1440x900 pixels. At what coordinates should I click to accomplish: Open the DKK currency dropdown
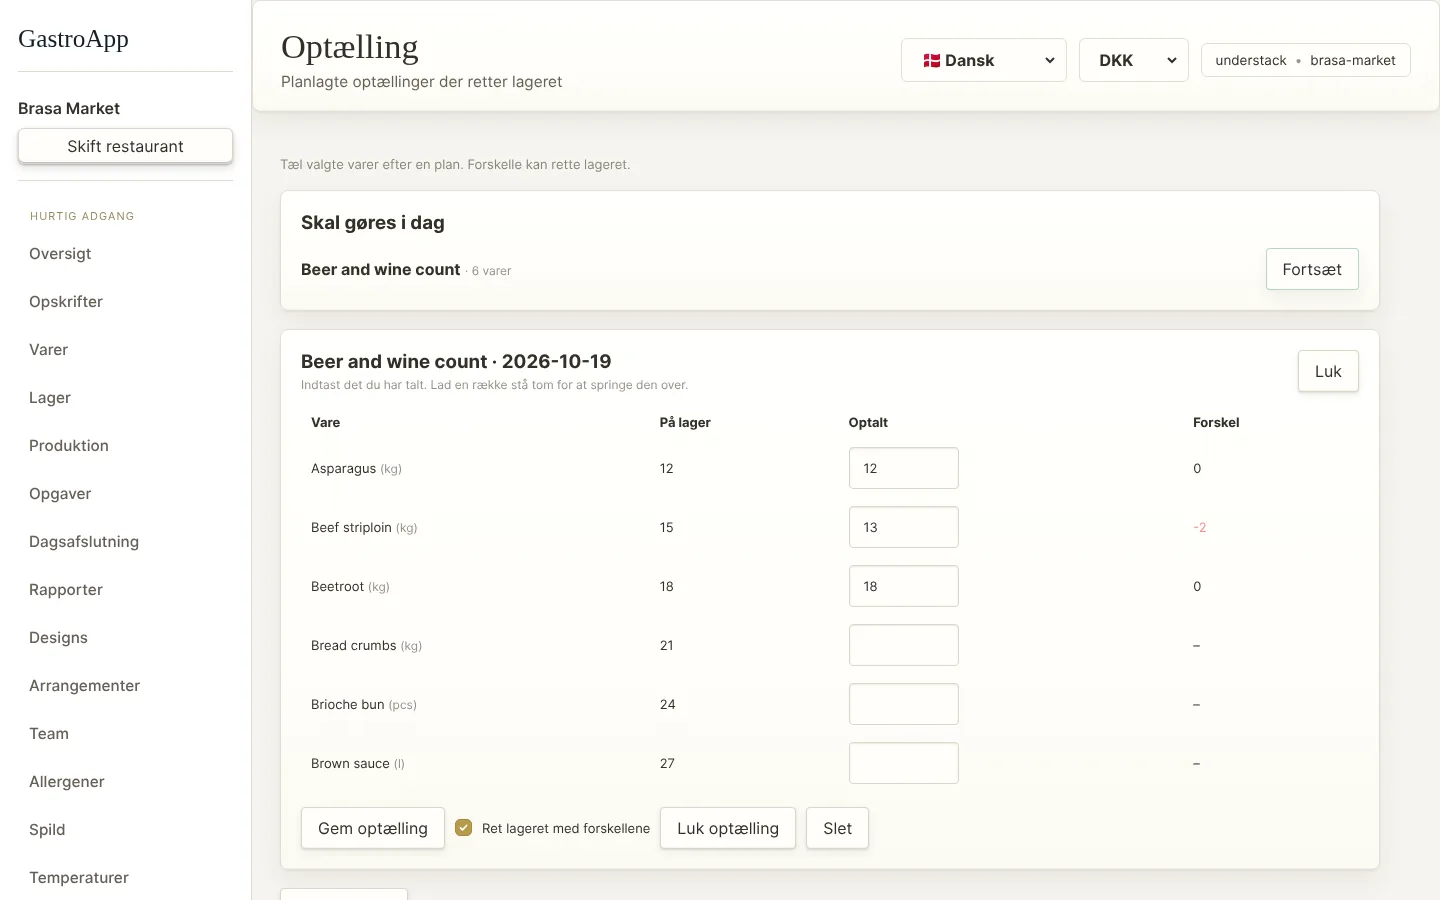(x=1133, y=60)
